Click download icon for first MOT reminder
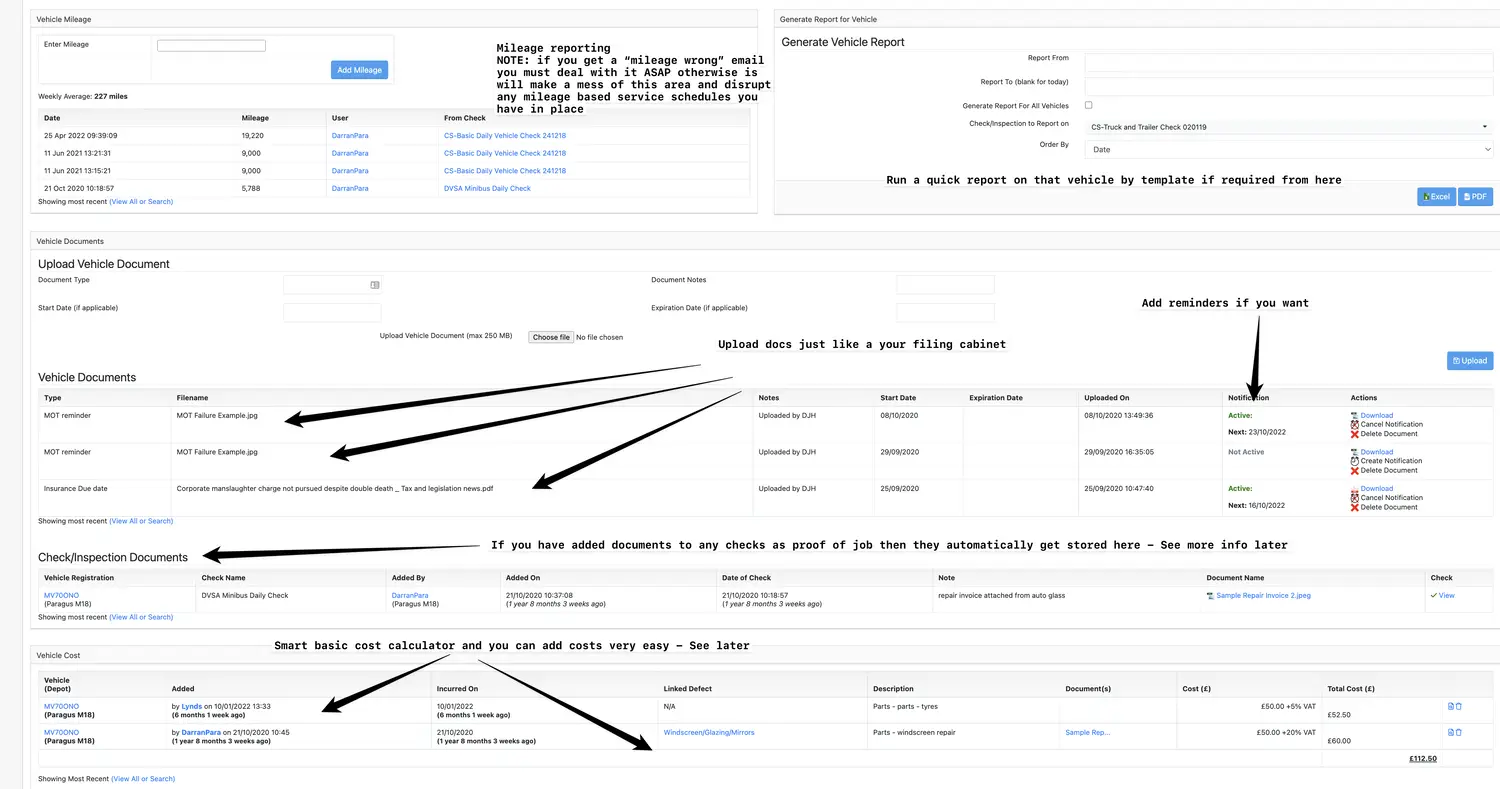The image size is (1500, 789). pyautogui.click(x=1355, y=416)
